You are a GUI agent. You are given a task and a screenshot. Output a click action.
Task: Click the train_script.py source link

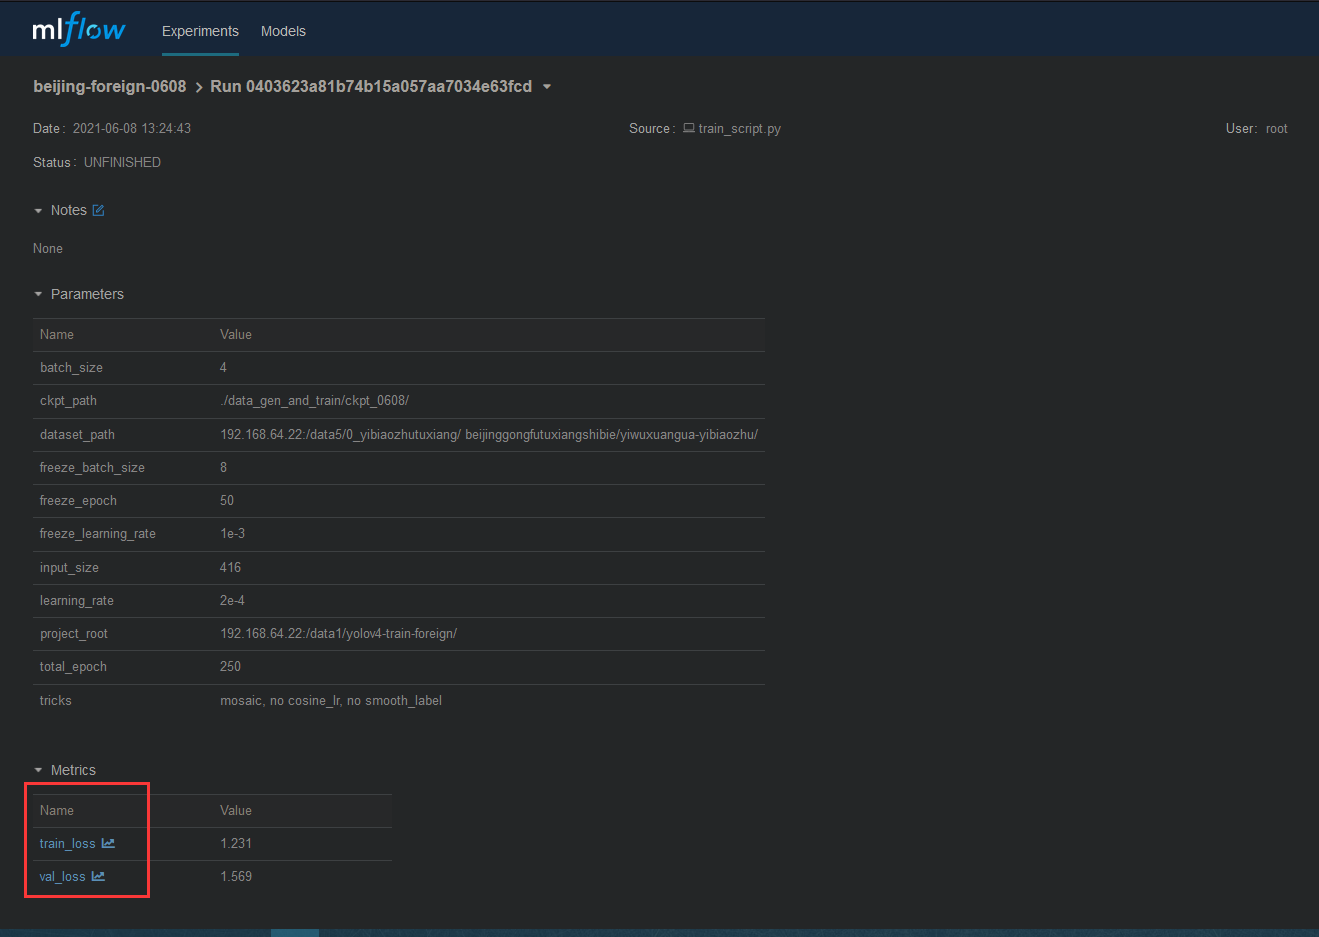coord(740,128)
